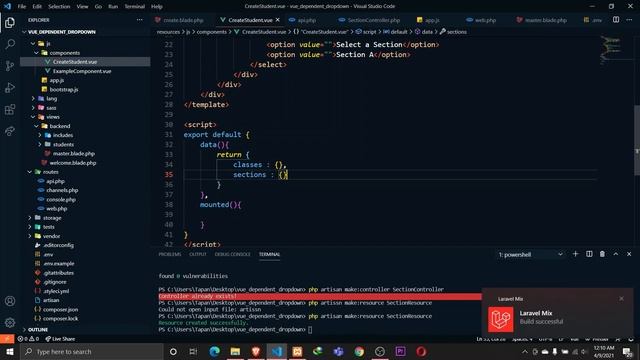Switch to the PROBLEMS panel tab
Image resolution: width=640 pixels, height=360 pixels.
170,254
